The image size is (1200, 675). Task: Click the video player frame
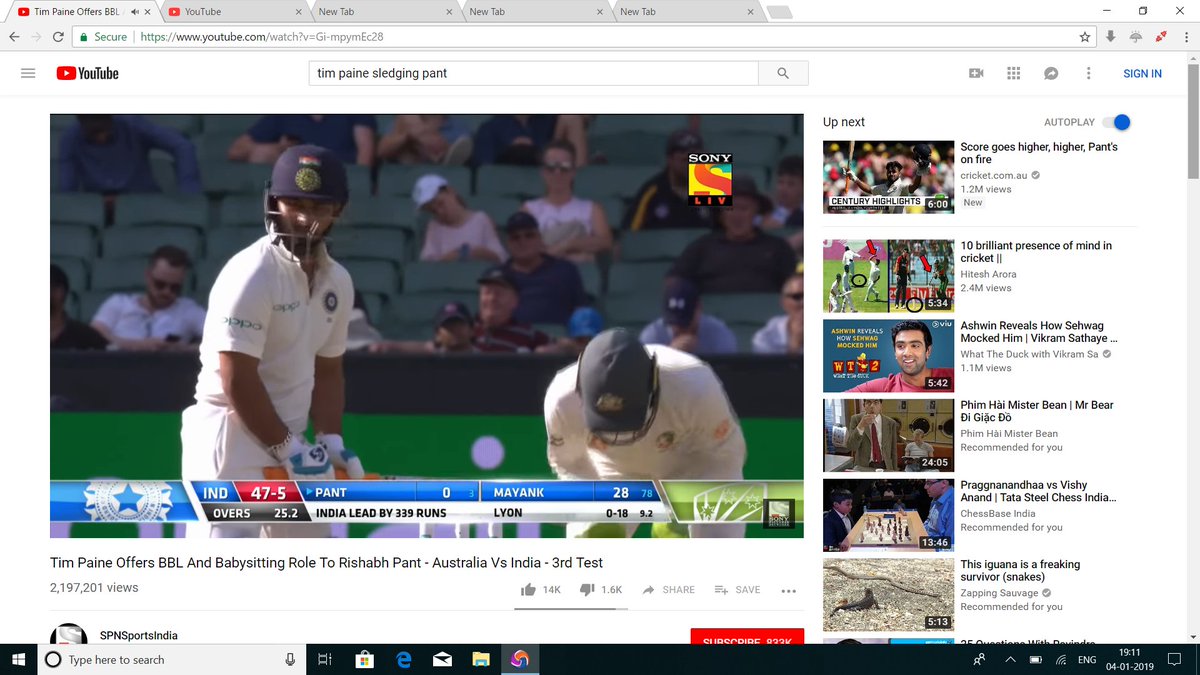pyautogui.click(x=427, y=326)
